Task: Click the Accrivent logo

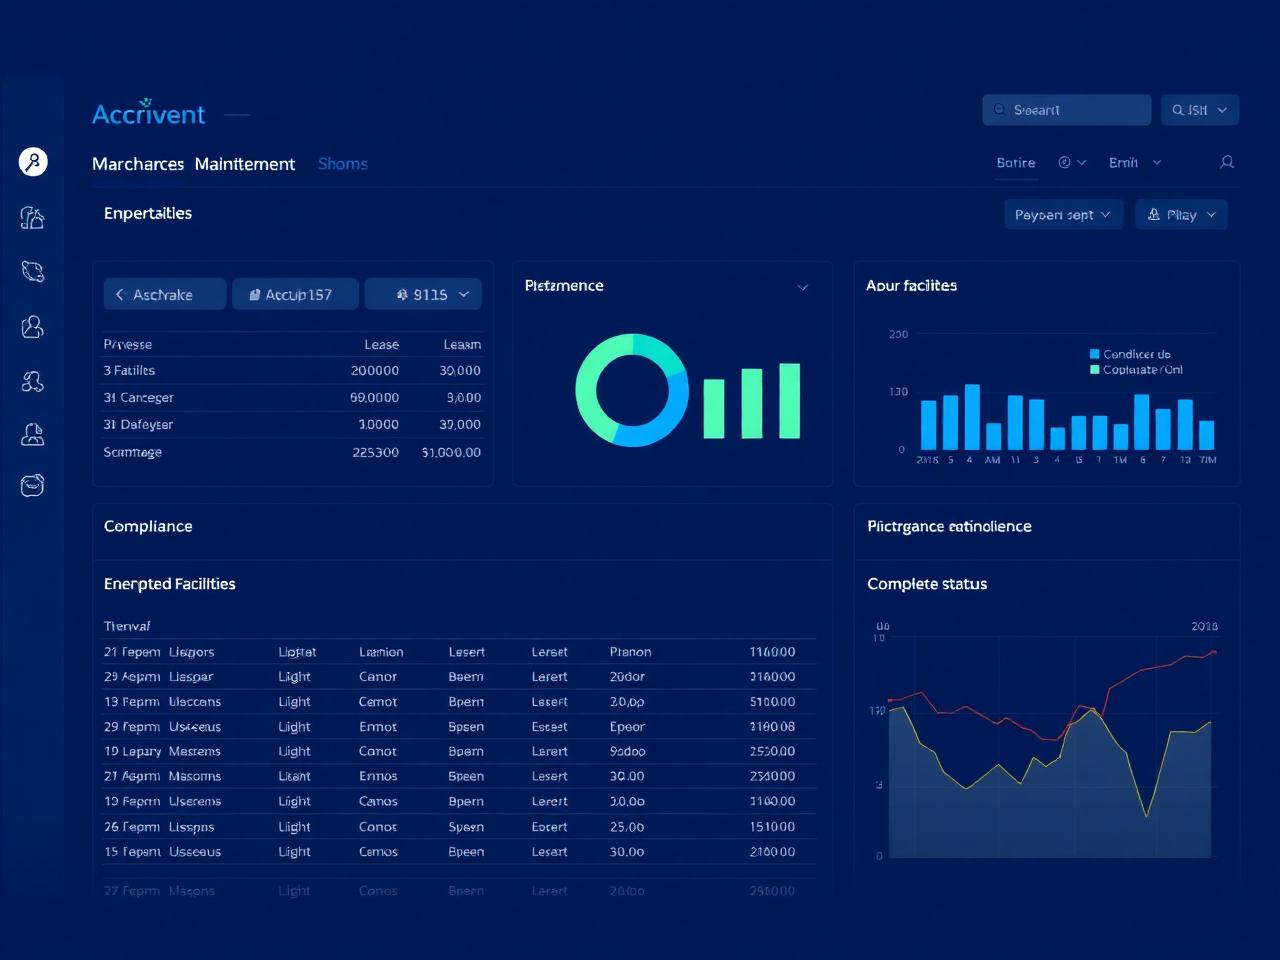Action: tap(149, 113)
